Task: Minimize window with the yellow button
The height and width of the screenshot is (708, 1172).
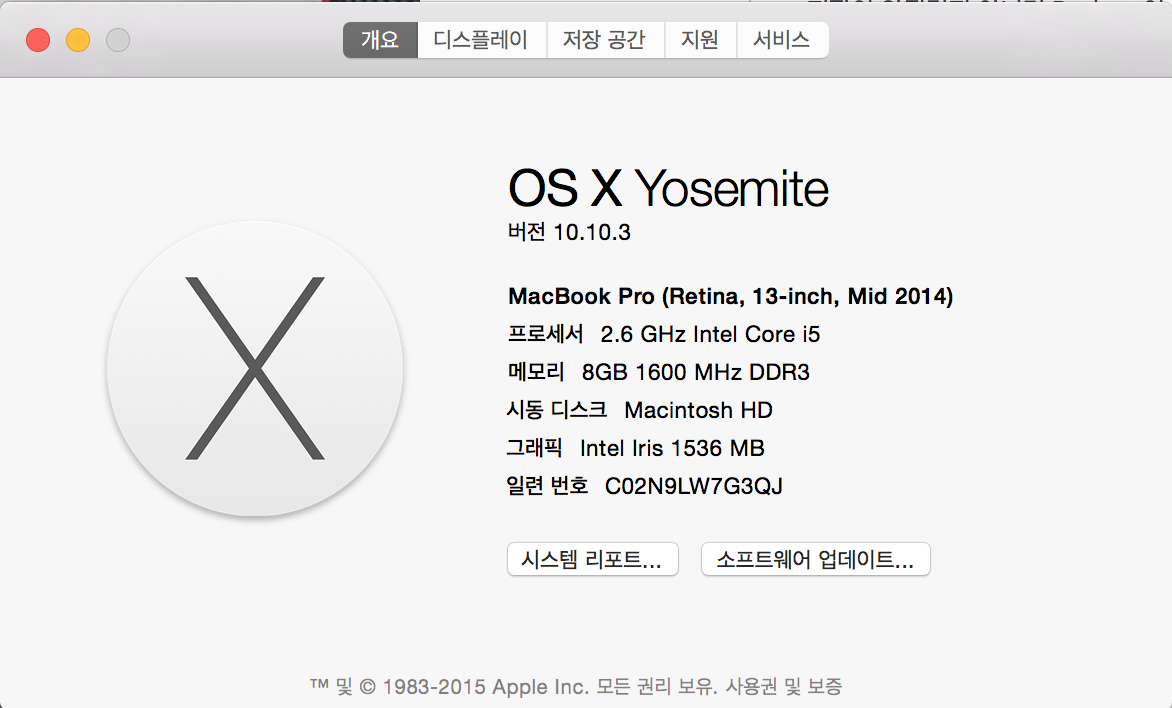Action: pos(78,40)
